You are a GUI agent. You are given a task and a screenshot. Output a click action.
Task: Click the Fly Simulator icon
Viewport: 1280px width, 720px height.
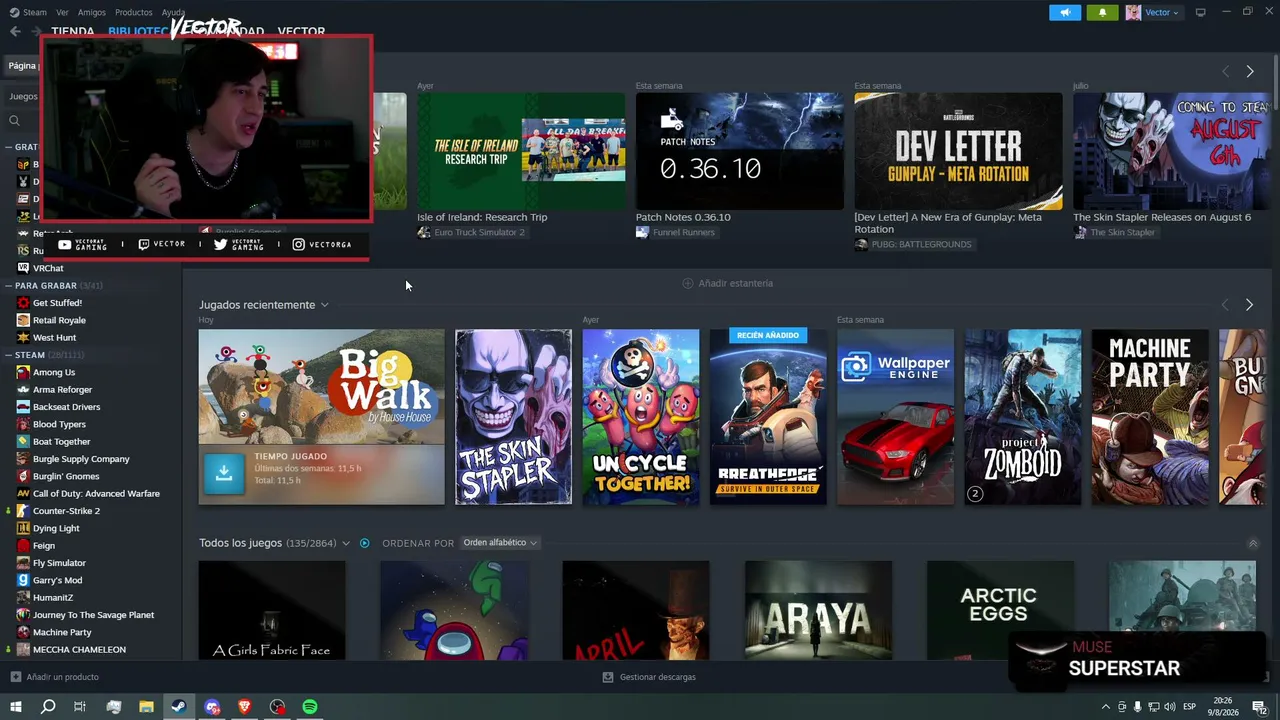click(x=23, y=563)
